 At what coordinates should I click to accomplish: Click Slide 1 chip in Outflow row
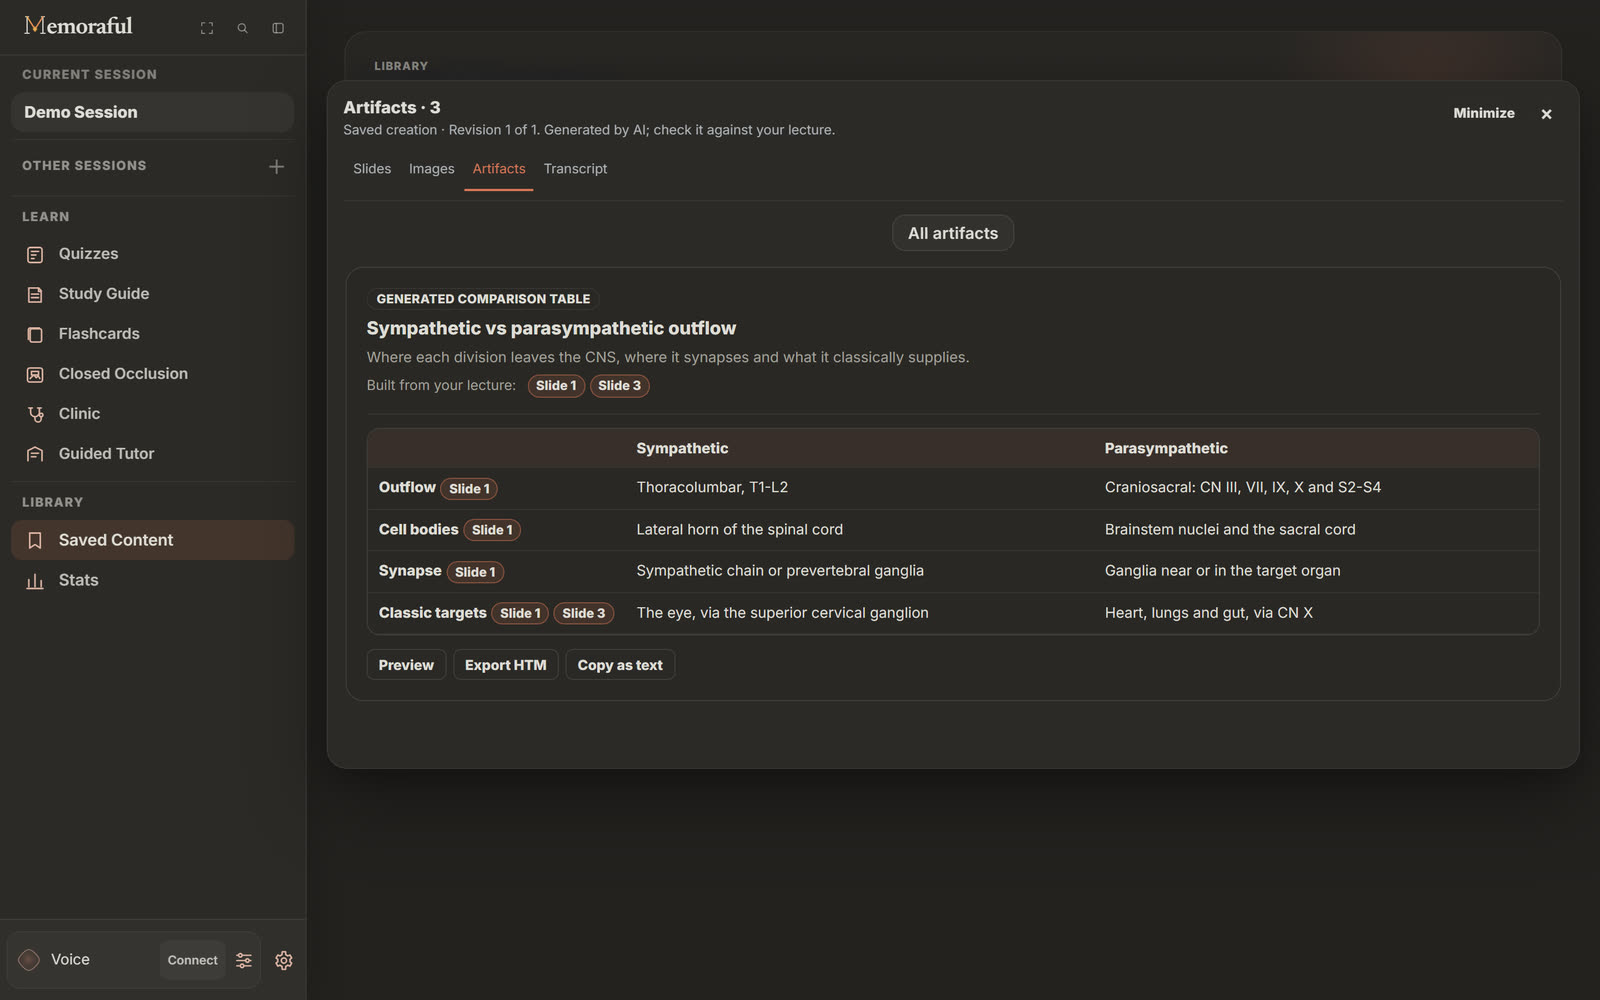coord(469,489)
